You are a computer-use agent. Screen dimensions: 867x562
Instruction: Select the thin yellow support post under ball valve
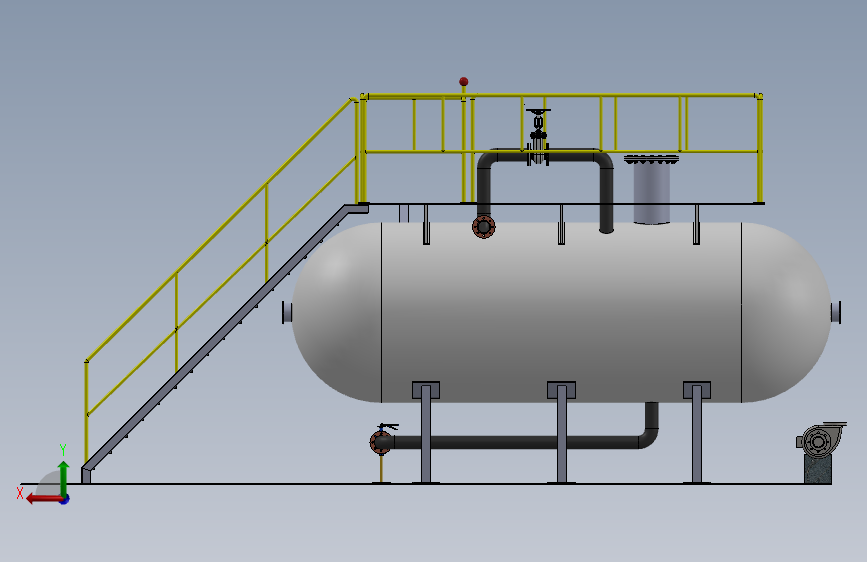[381, 469]
